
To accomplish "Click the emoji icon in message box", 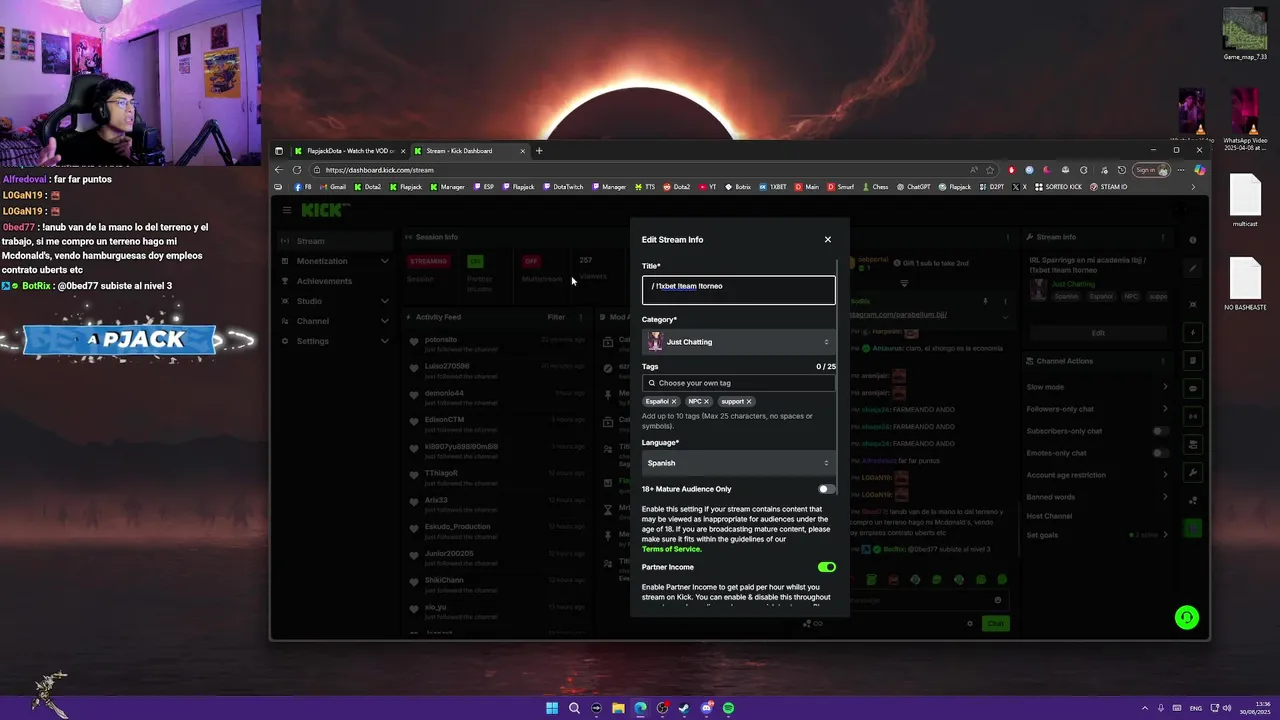I will click(998, 600).
